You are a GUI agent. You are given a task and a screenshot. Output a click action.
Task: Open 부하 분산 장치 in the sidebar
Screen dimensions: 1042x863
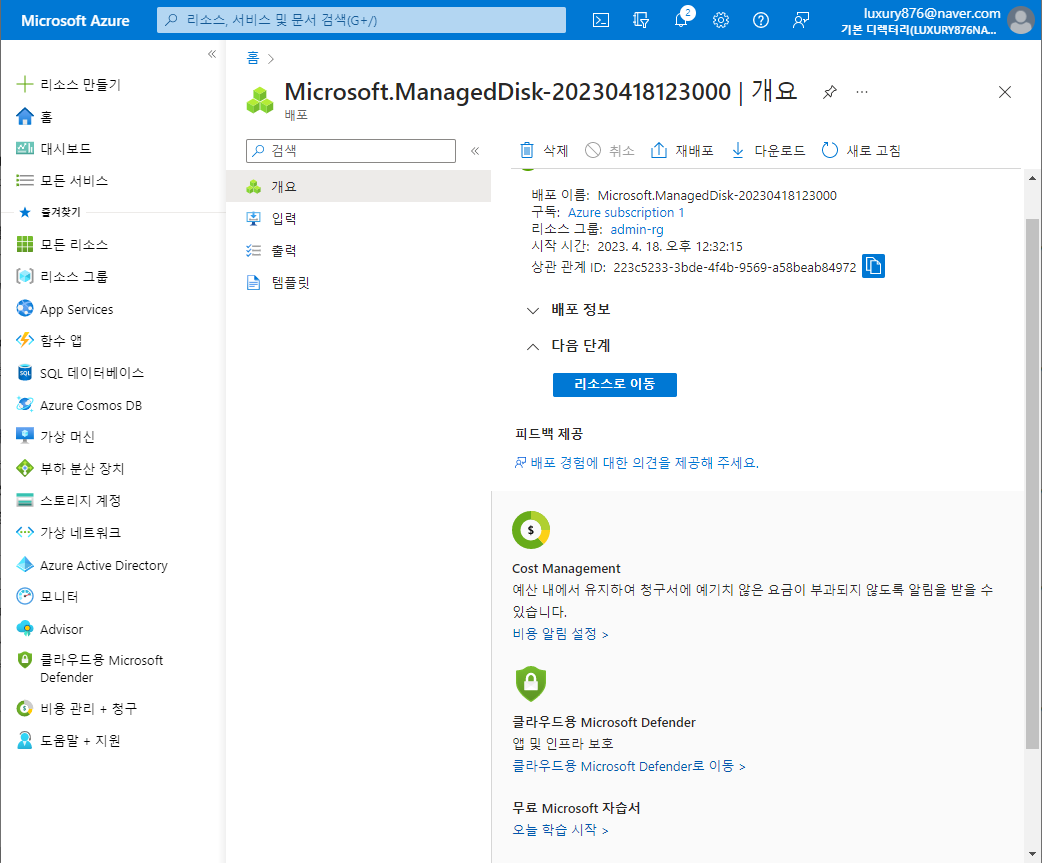pos(70,468)
